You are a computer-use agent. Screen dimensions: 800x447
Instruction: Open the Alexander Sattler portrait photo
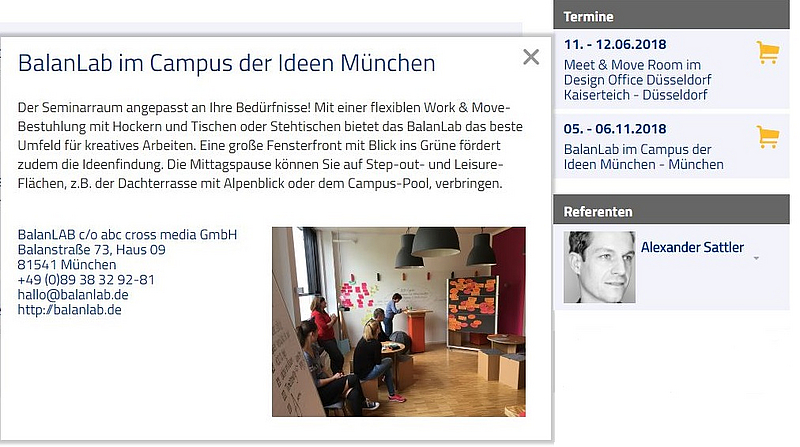[x=599, y=267]
